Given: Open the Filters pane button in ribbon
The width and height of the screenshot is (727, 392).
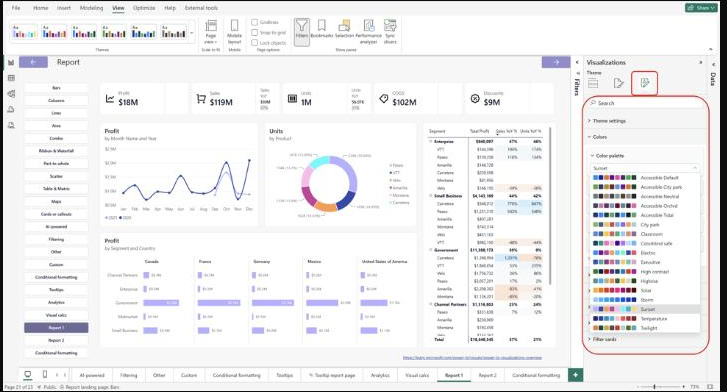Looking at the screenshot, I should click(x=301, y=32).
